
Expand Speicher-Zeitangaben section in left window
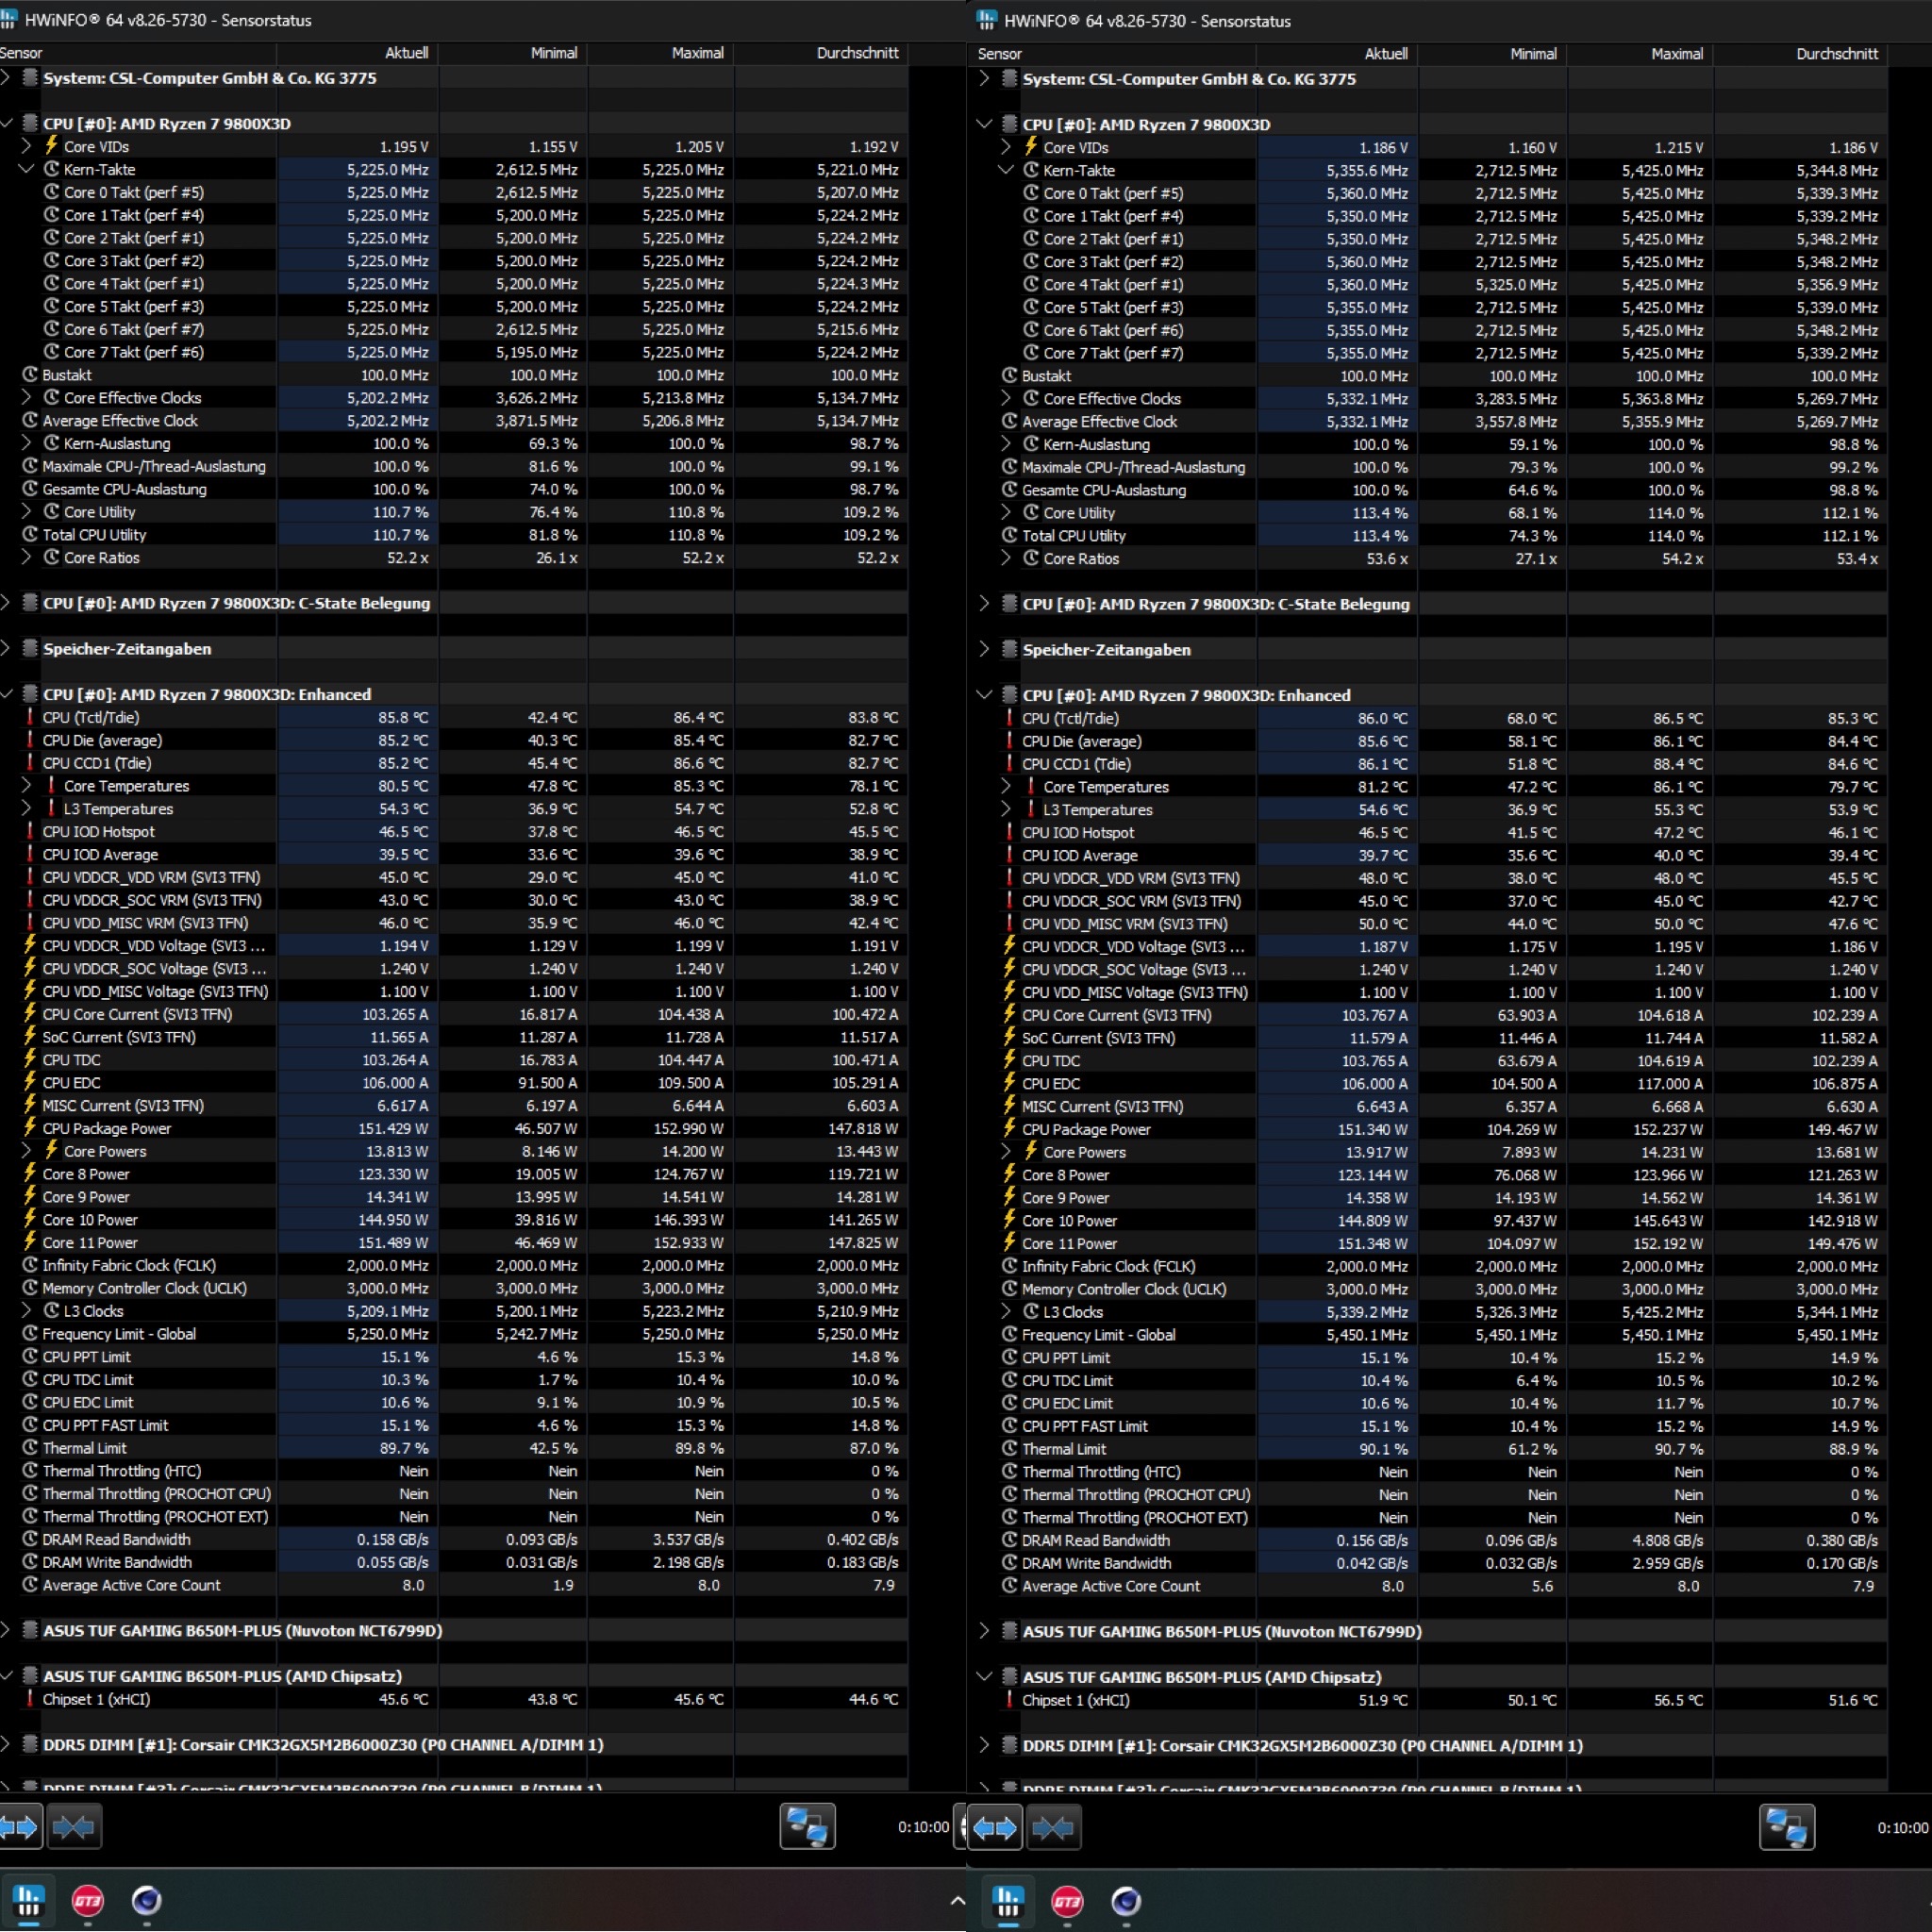6,649
